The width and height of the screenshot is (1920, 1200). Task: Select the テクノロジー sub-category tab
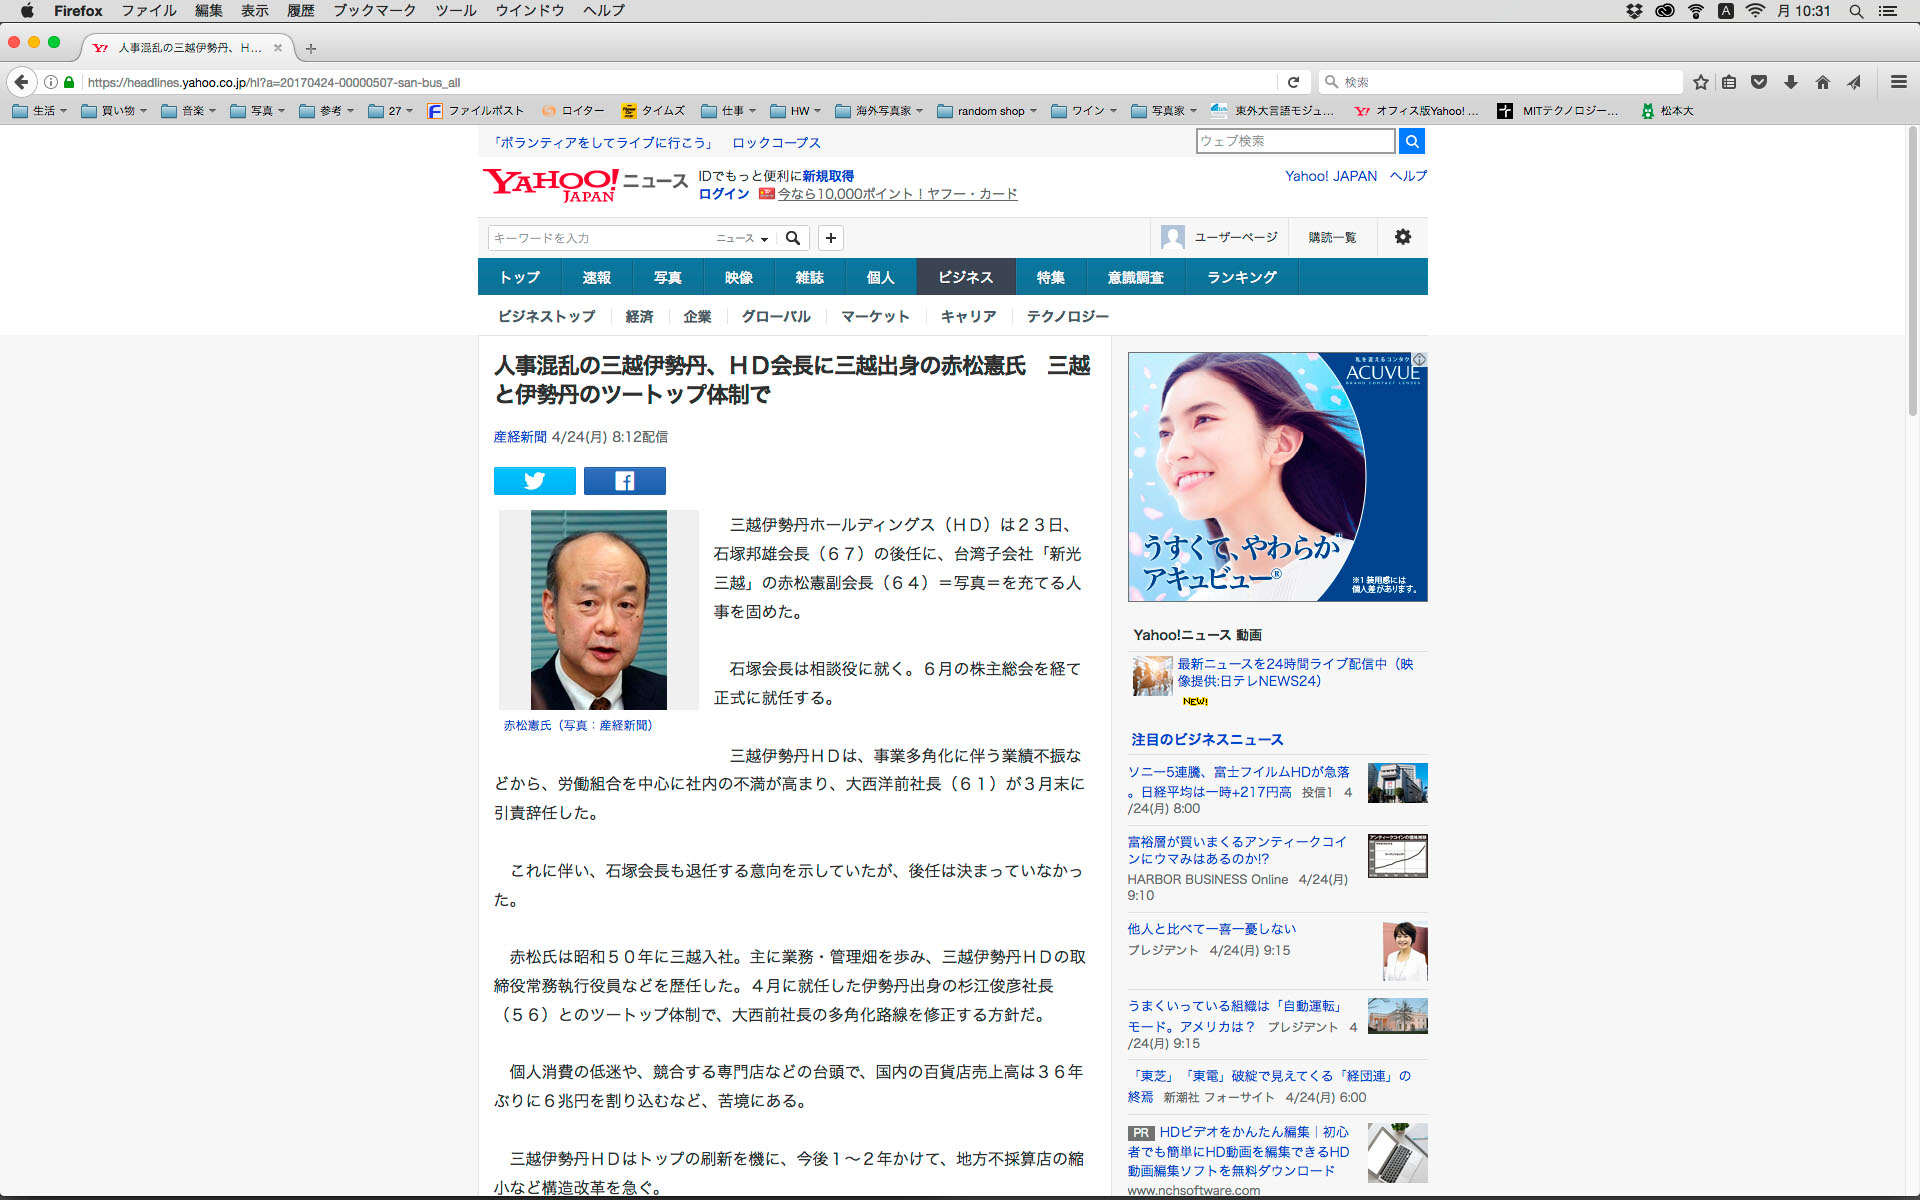pos(1067,316)
